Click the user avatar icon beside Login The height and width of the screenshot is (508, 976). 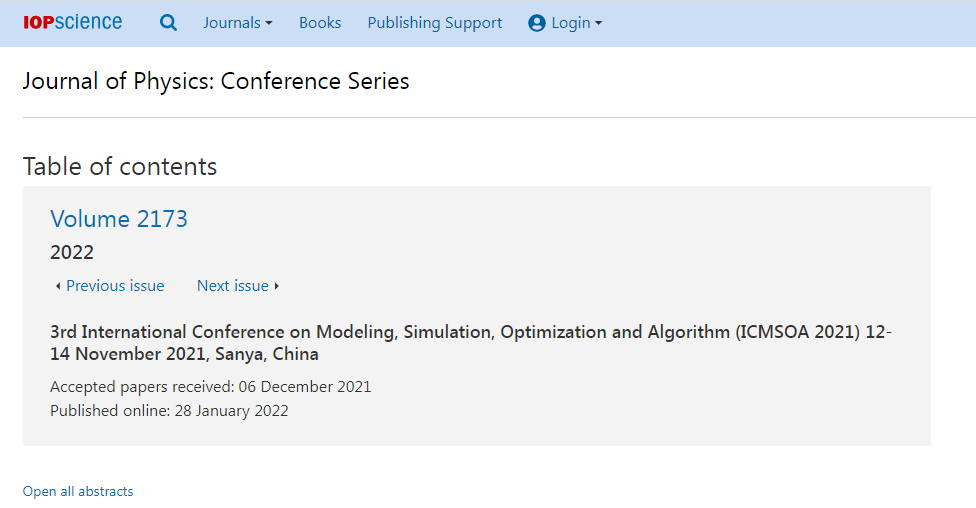coord(537,23)
